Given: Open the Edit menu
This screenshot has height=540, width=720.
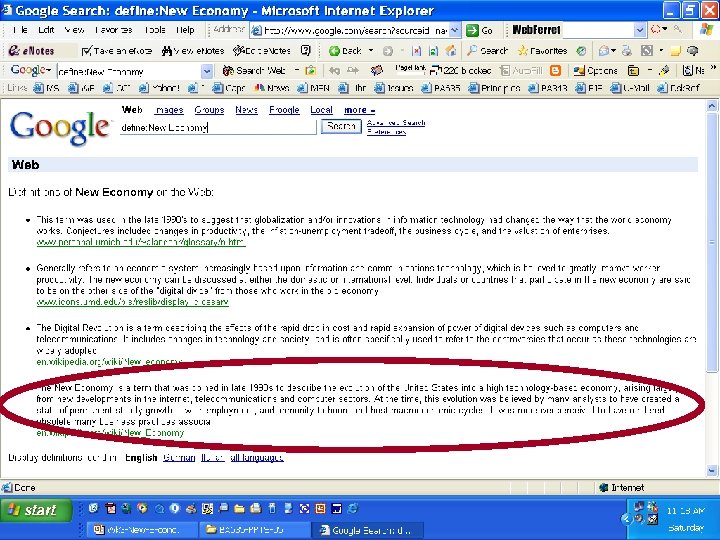Looking at the screenshot, I should tap(46, 30).
